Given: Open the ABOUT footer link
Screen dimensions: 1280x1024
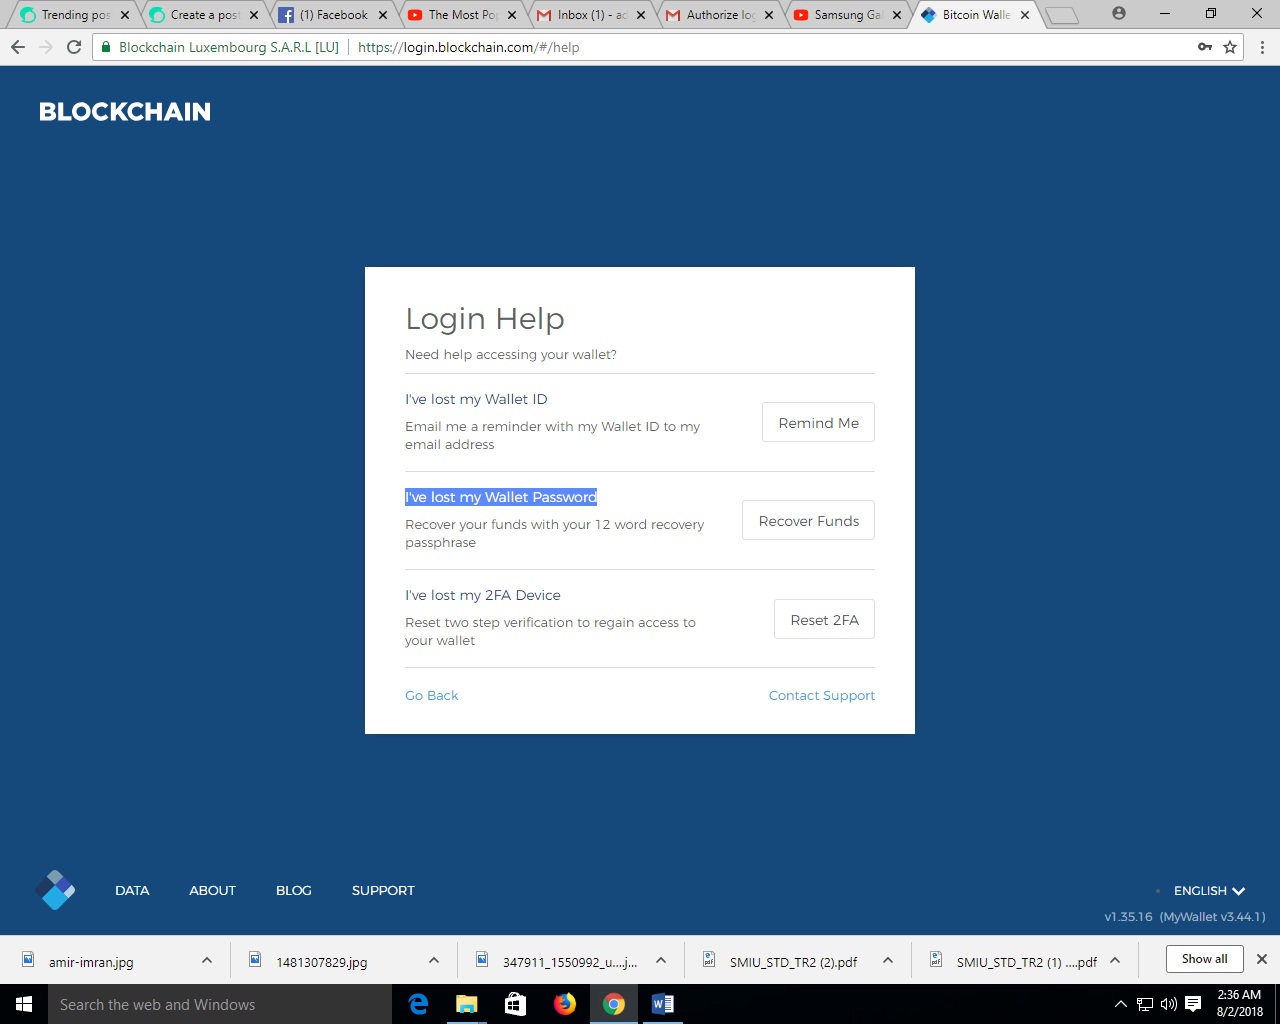Looking at the screenshot, I should coord(212,890).
